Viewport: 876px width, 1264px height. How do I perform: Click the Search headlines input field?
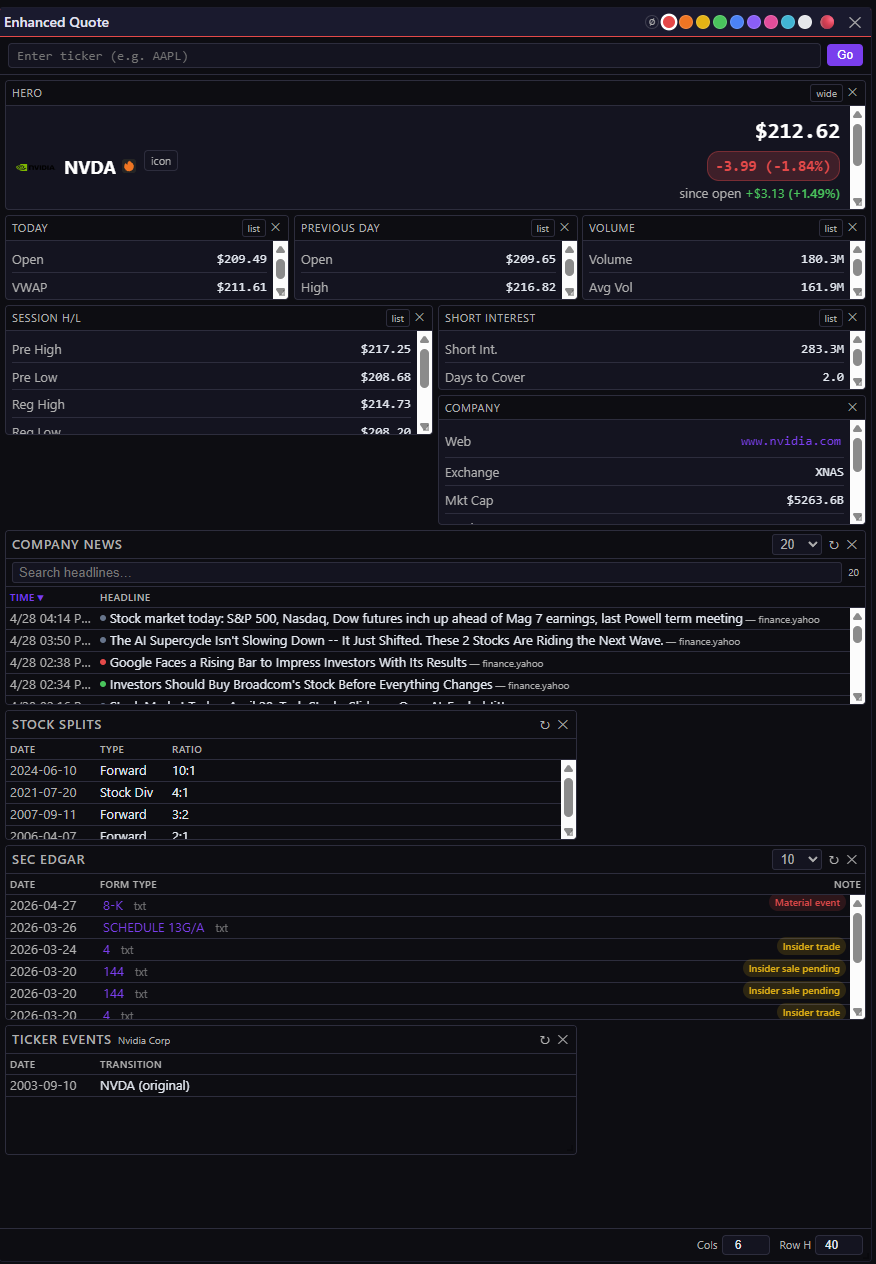click(x=426, y=572)
